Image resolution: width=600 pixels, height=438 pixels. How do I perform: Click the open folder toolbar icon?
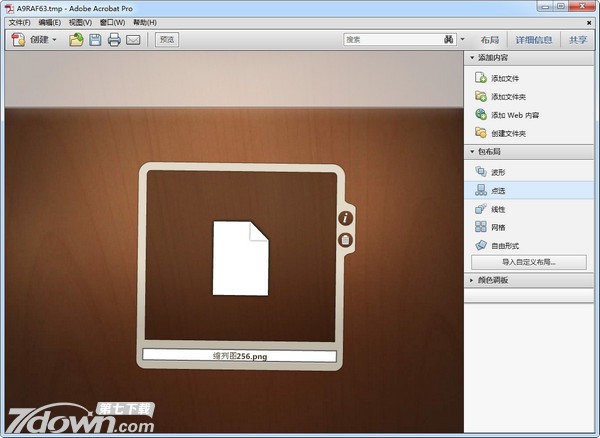tap(76, 40)
